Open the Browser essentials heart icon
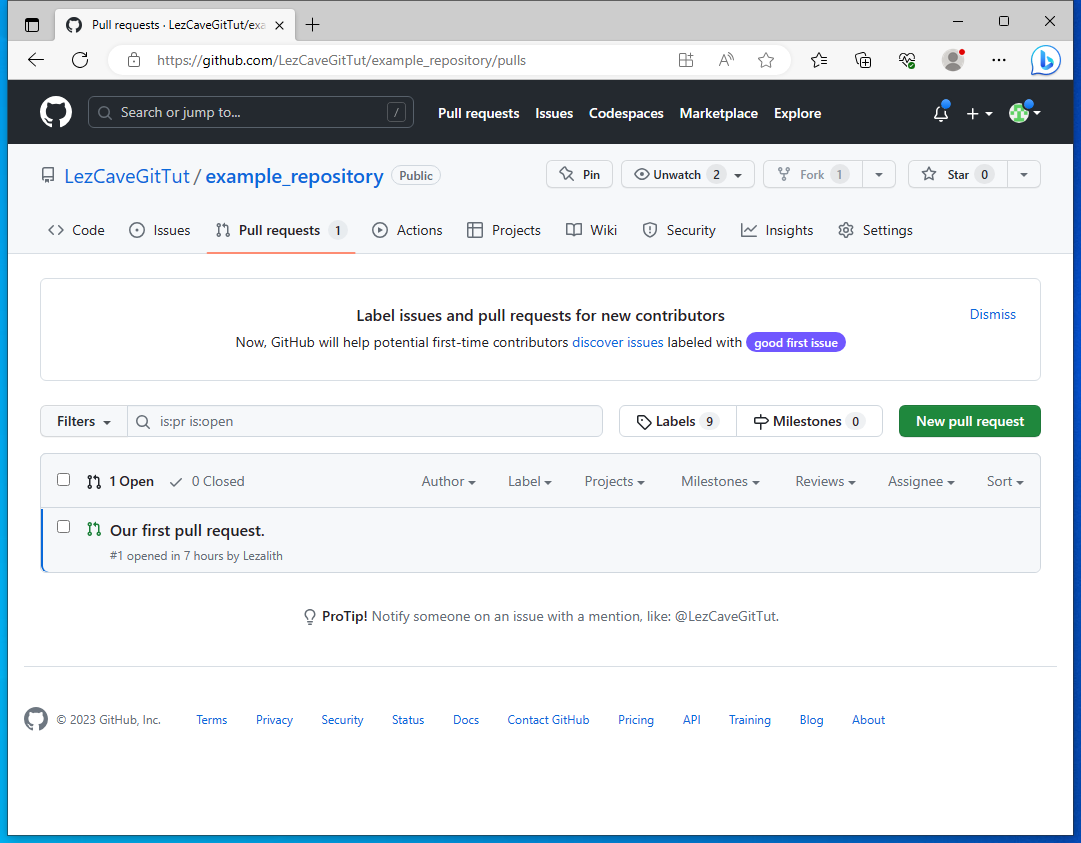 pos(907,60)
